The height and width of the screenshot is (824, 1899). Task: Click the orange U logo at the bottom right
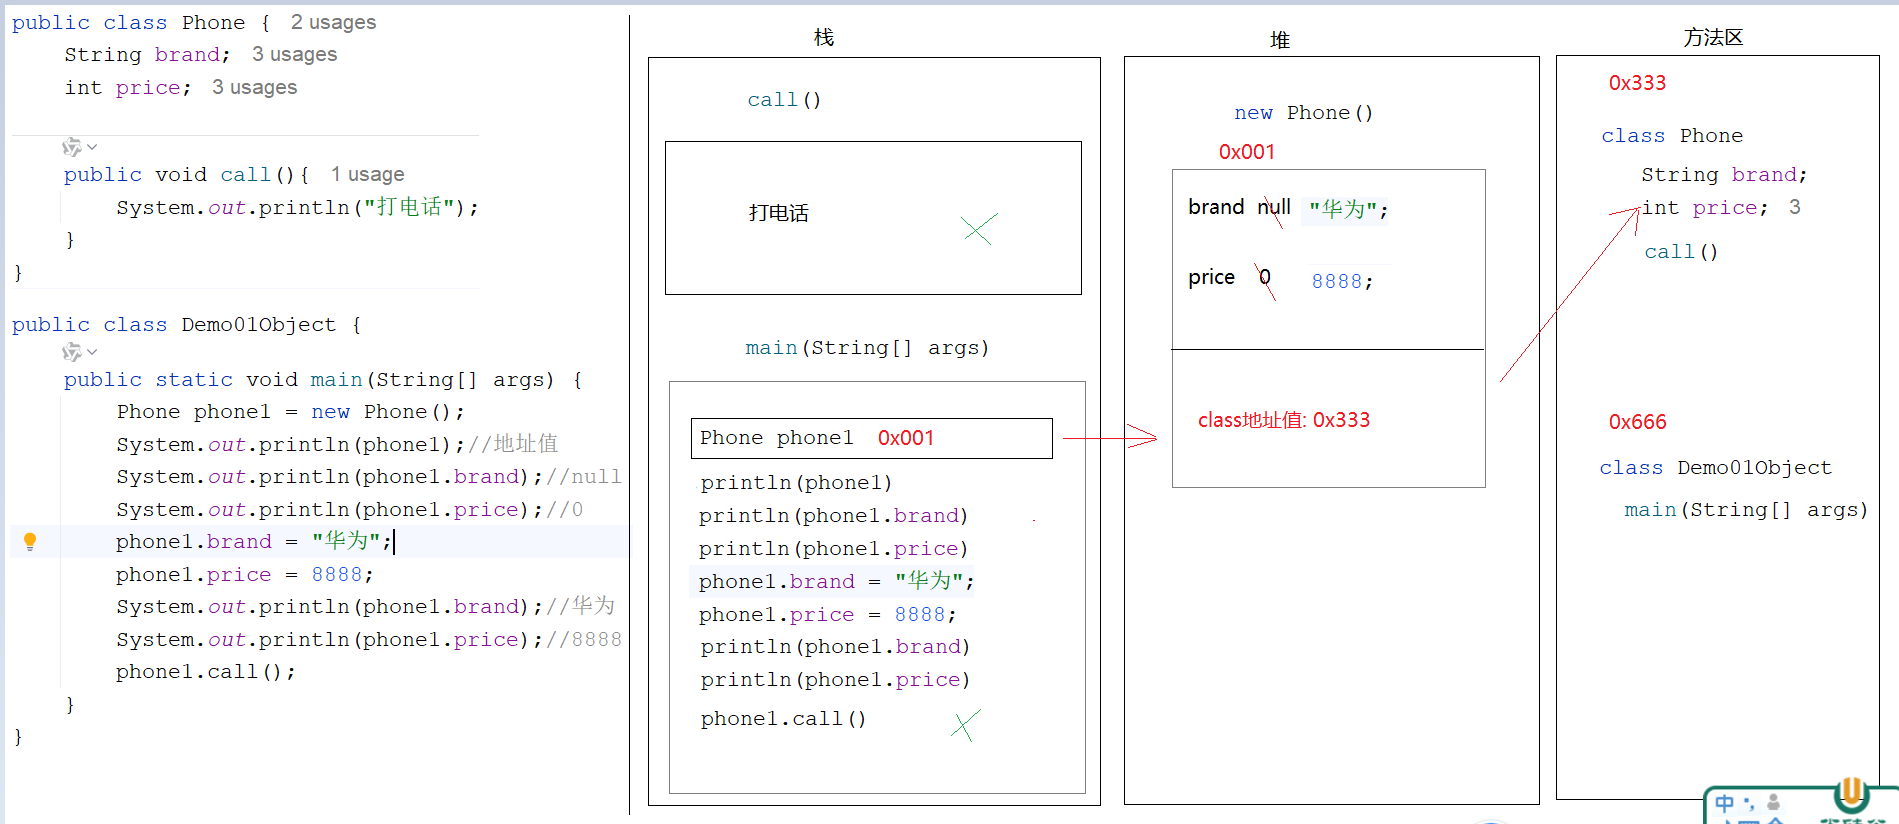point(1851,794)
